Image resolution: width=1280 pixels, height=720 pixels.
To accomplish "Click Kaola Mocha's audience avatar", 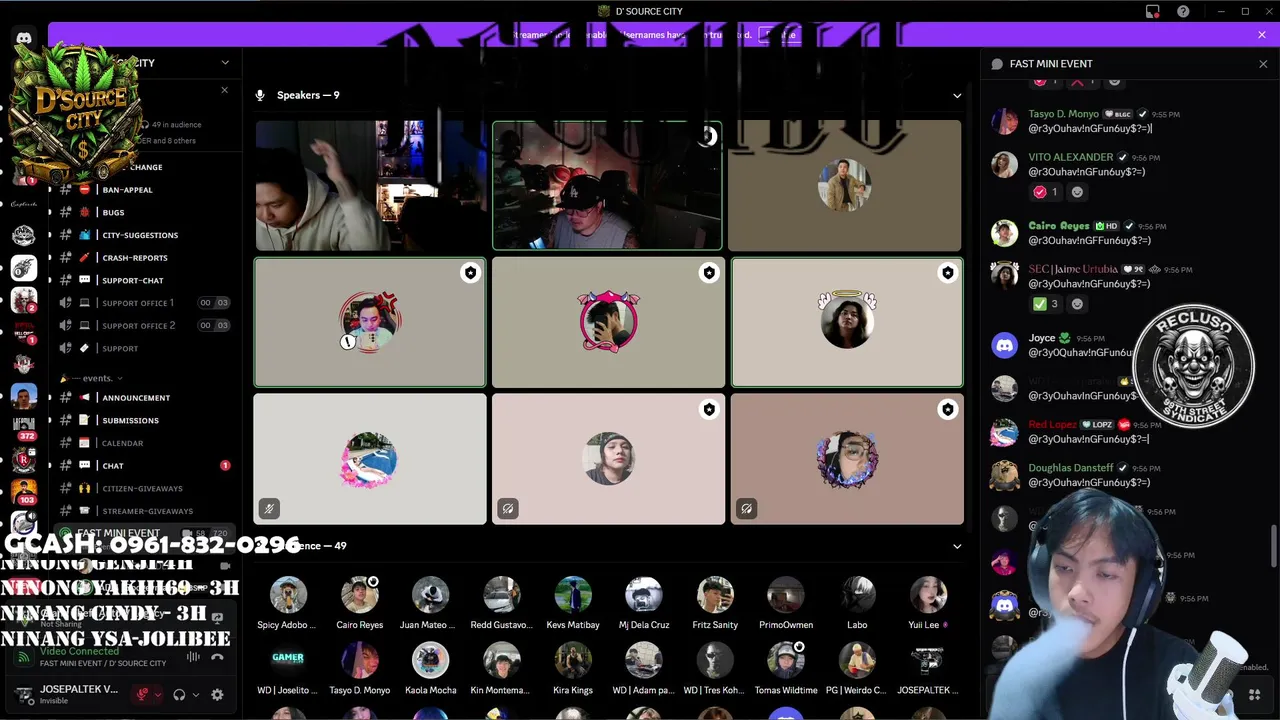I will point(430,660).
